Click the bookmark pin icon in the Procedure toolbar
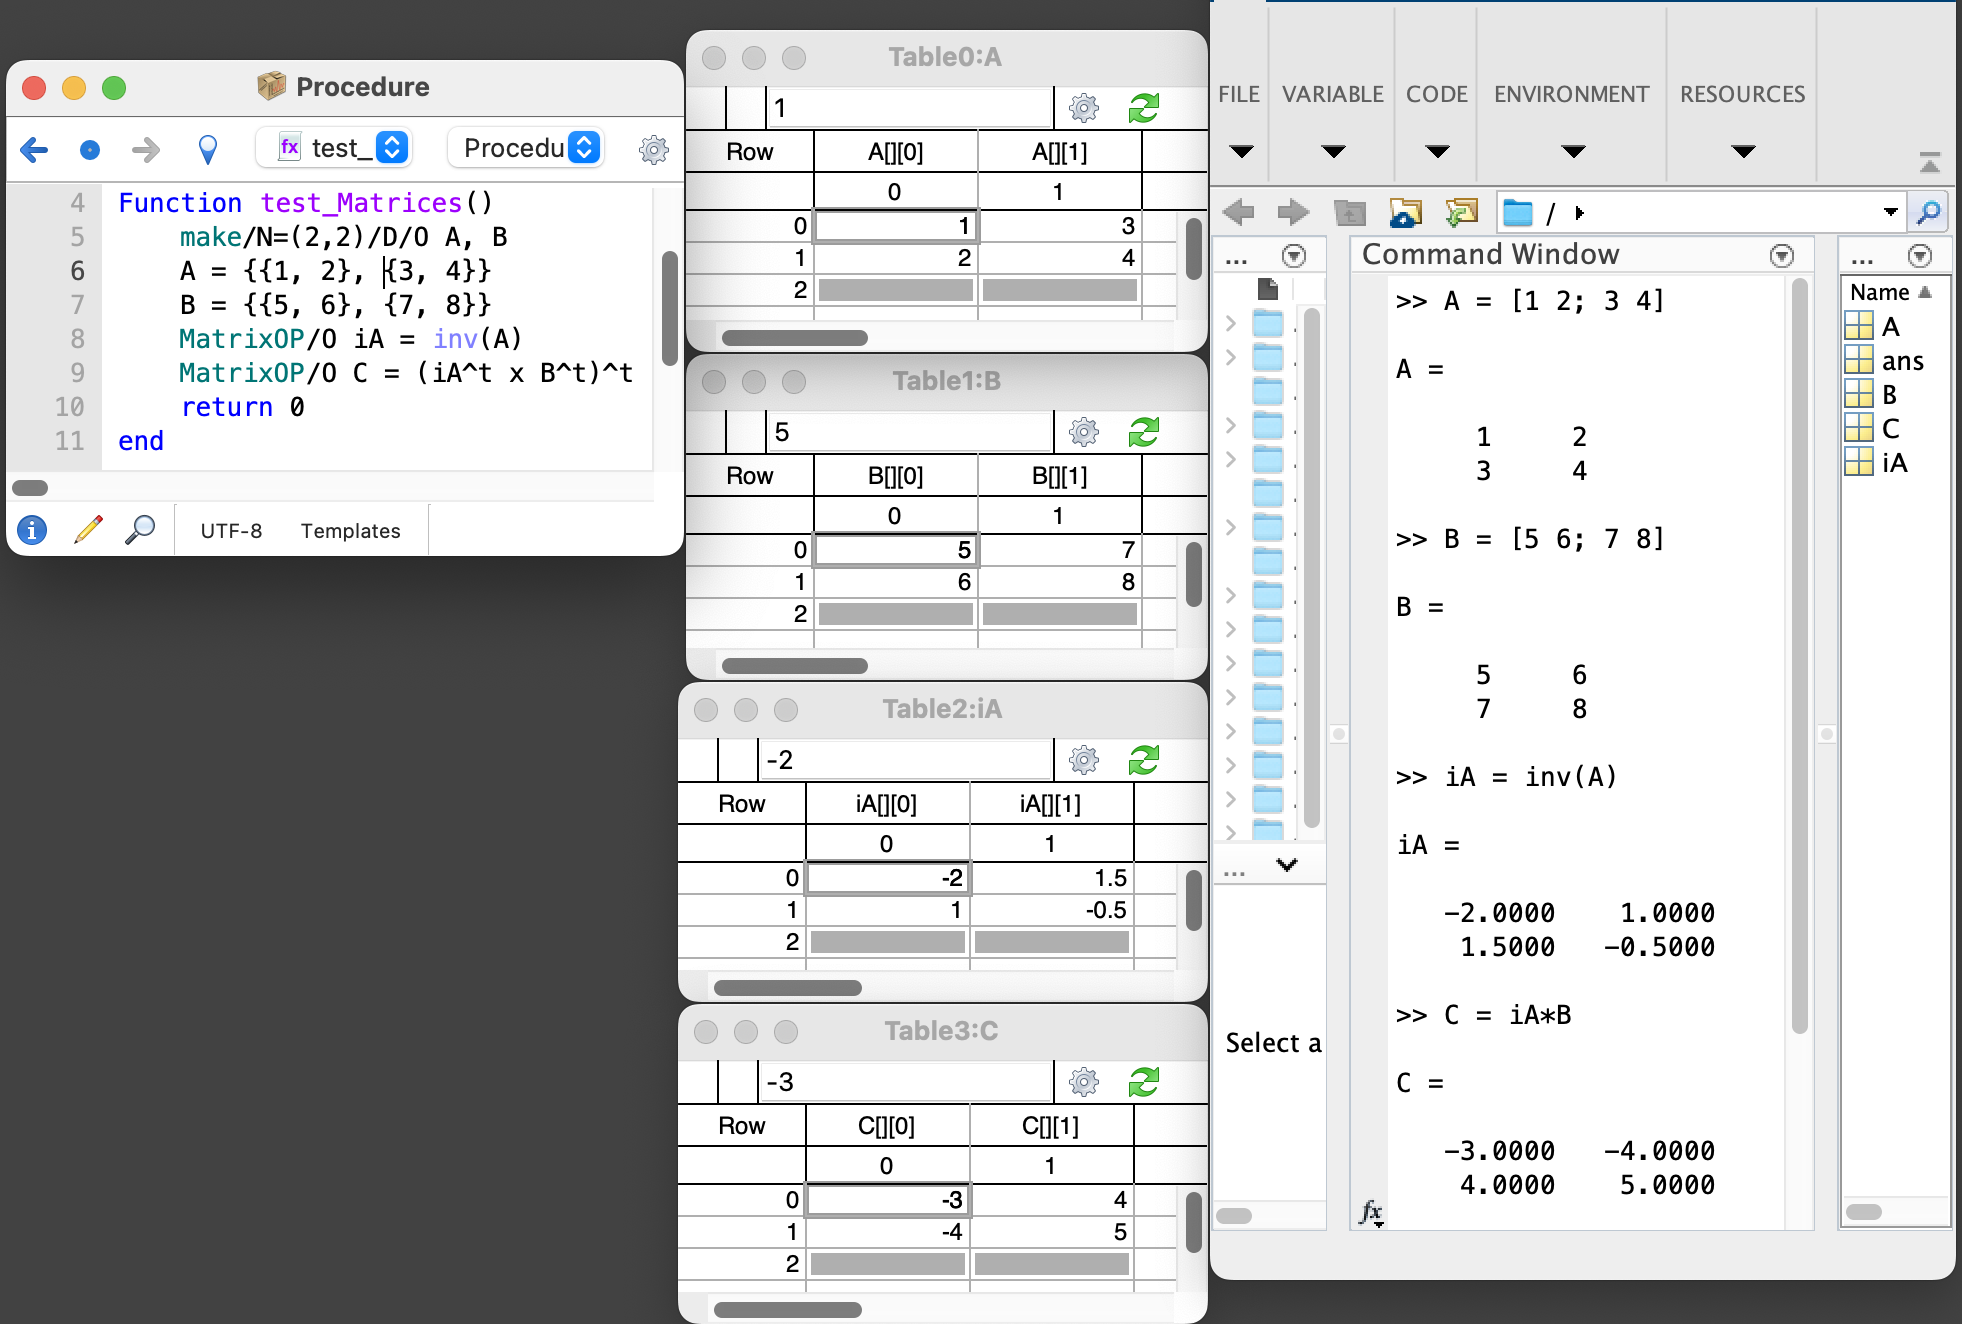 [207, 149]
